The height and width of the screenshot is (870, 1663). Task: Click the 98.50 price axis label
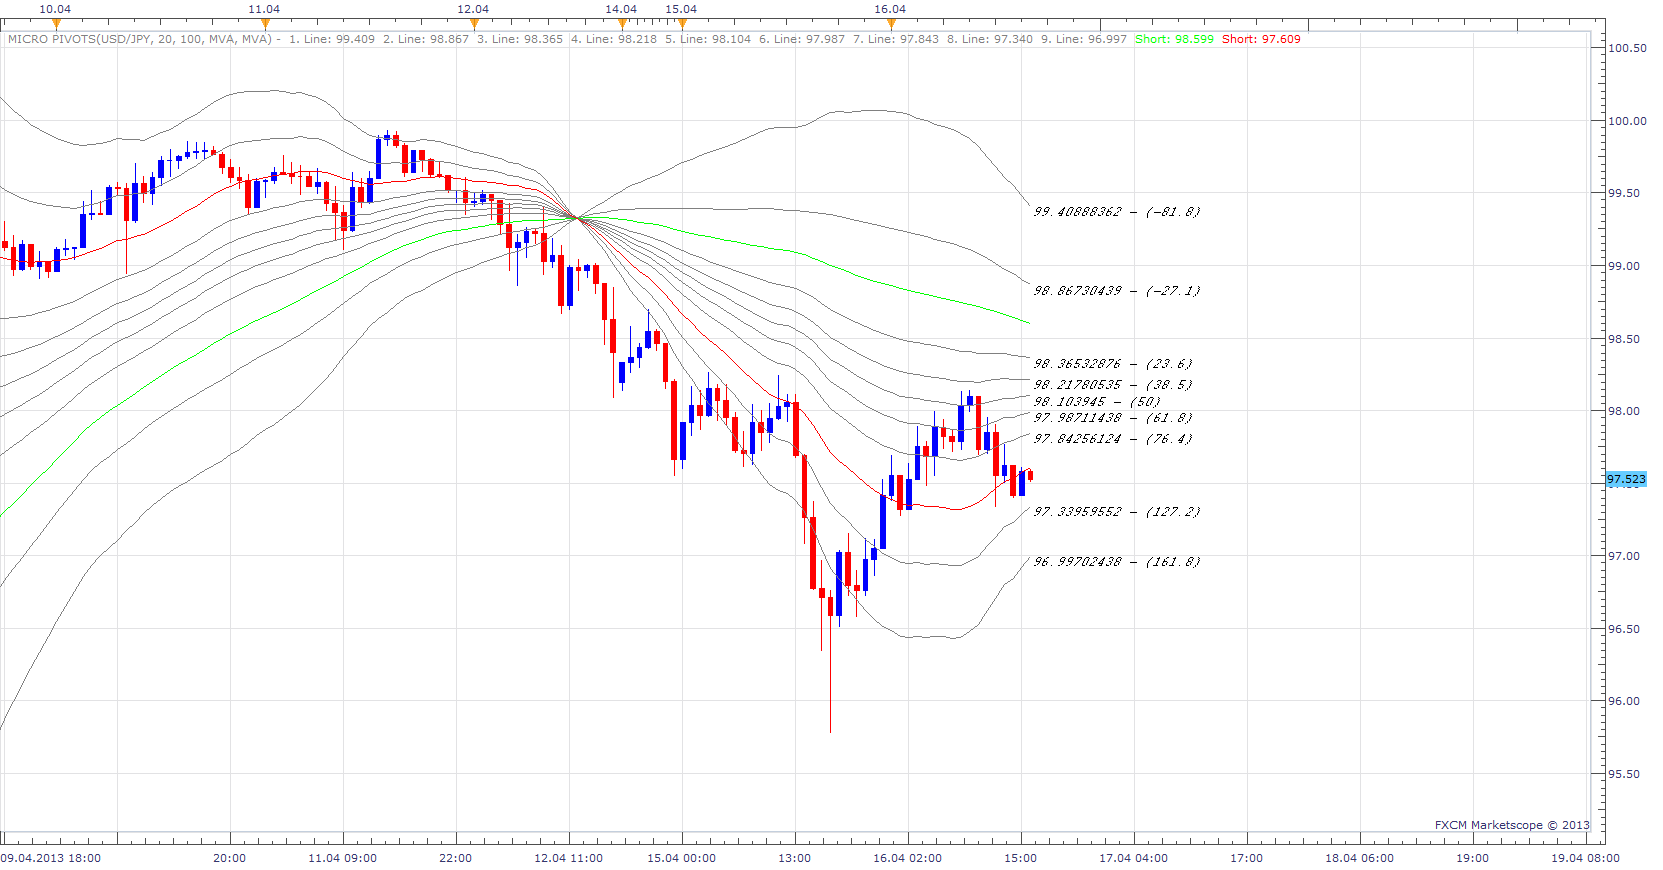[1624, 339]
